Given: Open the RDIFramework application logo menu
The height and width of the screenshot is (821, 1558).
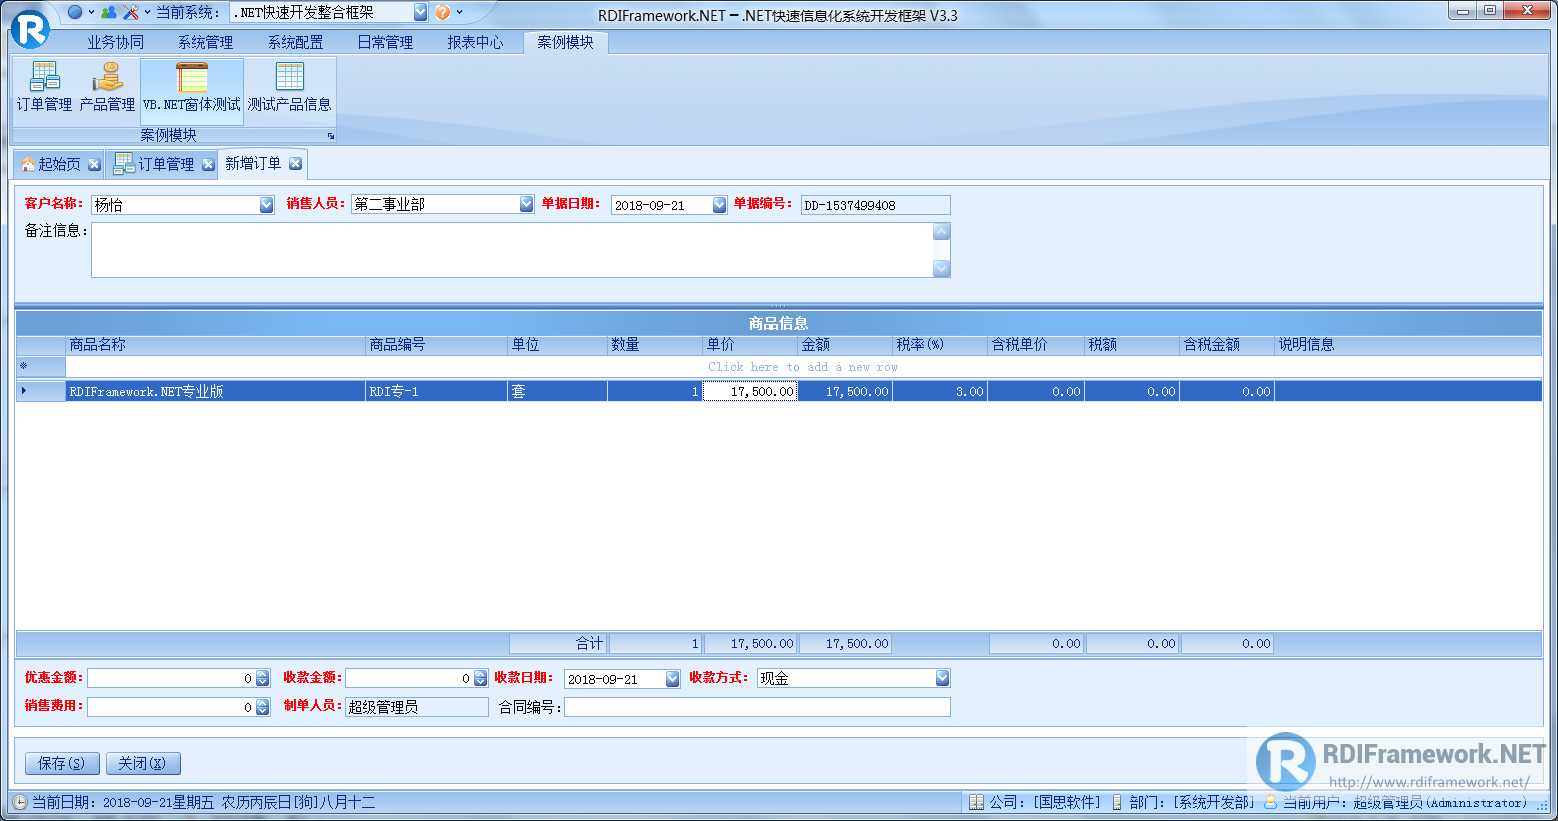Looking at the screenshot, I should point(30,28).
